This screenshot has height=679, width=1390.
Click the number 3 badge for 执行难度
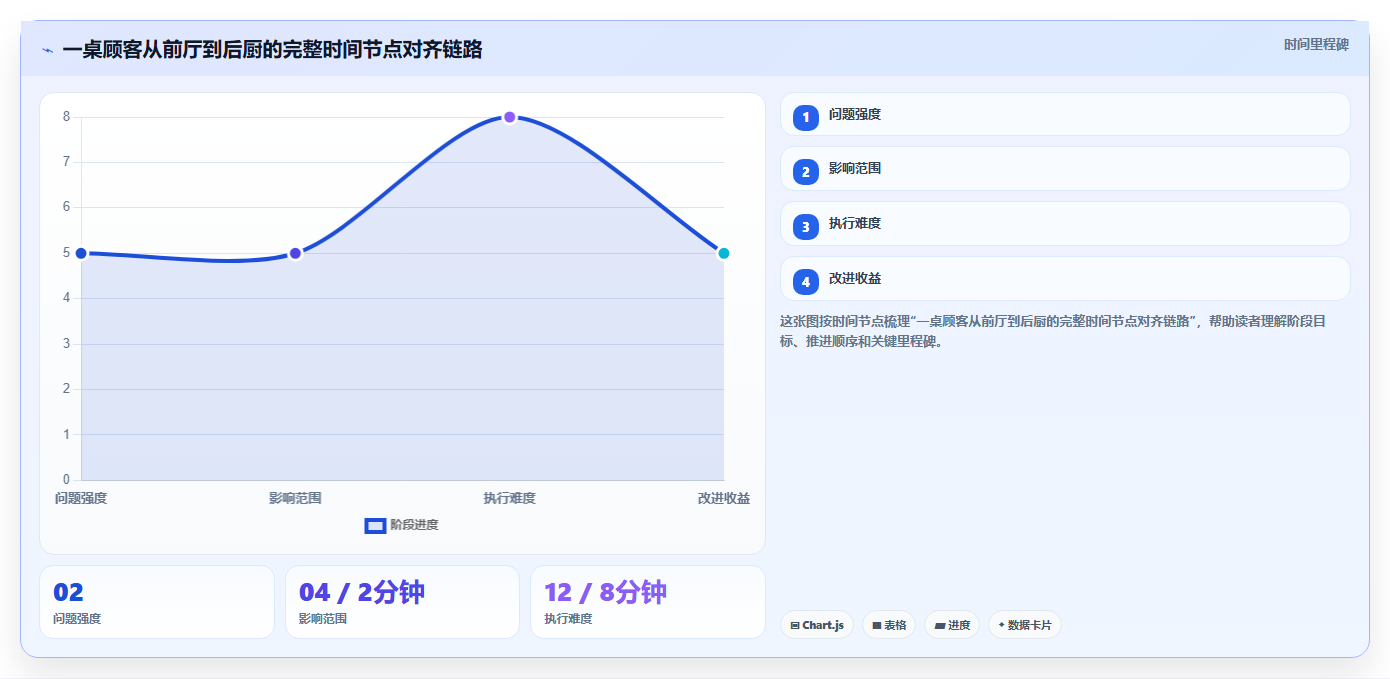[x=806, y=227]
